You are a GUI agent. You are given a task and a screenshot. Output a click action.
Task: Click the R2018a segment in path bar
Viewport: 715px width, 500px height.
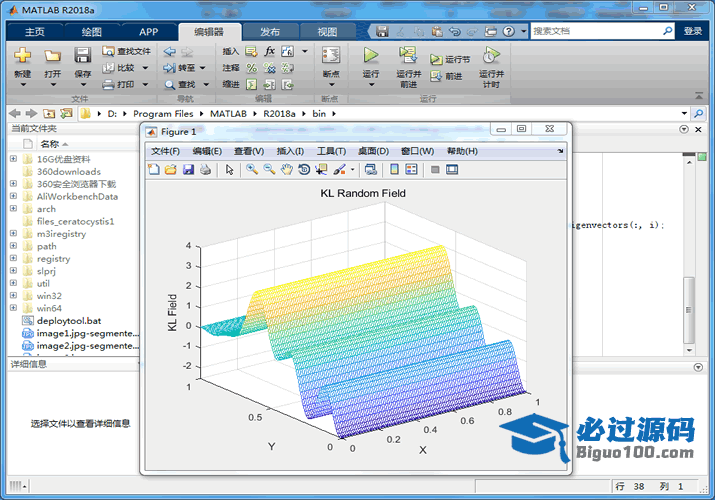coord(279,113)
